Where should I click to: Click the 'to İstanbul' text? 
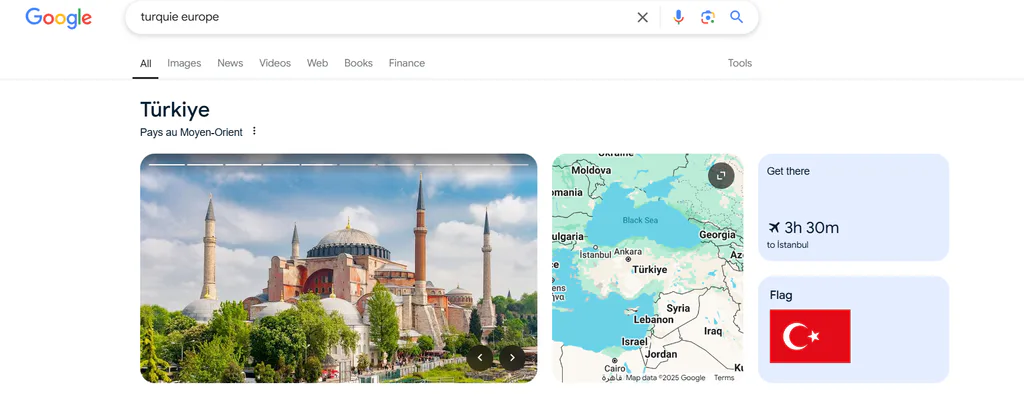point(788,245)
